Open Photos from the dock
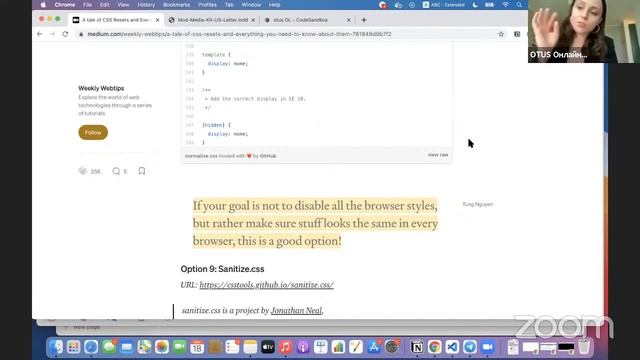640x360 pixels. coord(162,347)
